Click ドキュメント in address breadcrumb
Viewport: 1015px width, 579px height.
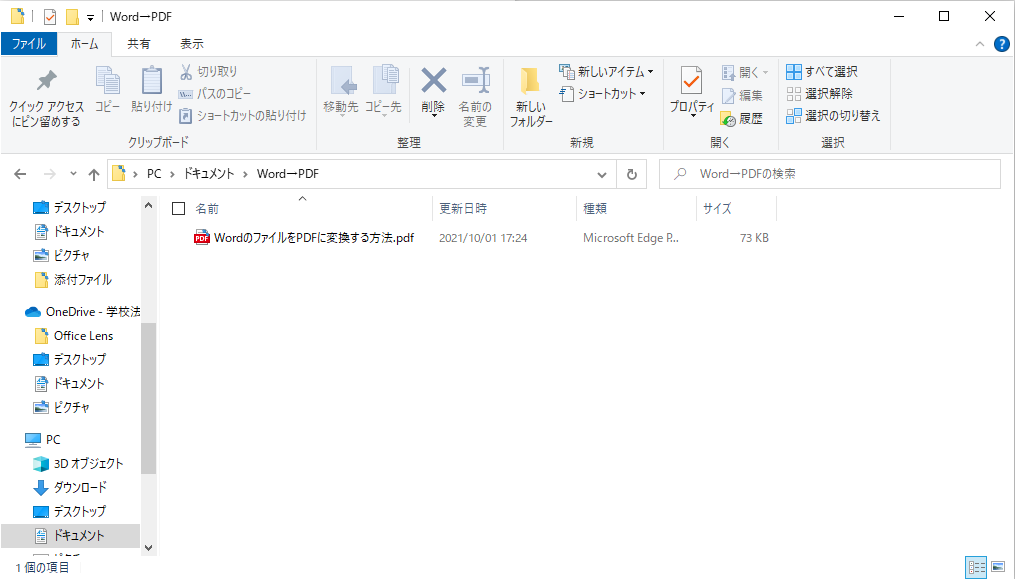coord(208,174)
